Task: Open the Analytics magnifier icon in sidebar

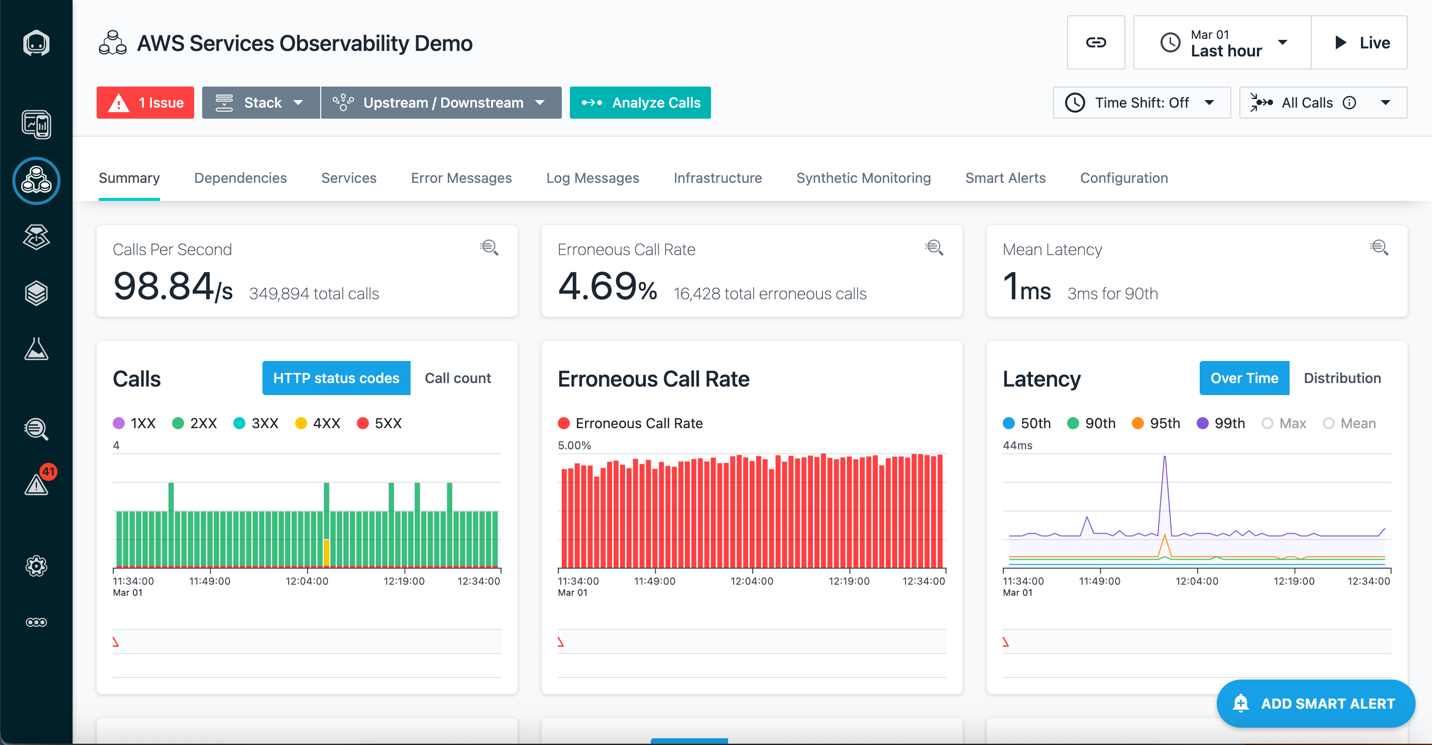Action: point(36,429)
